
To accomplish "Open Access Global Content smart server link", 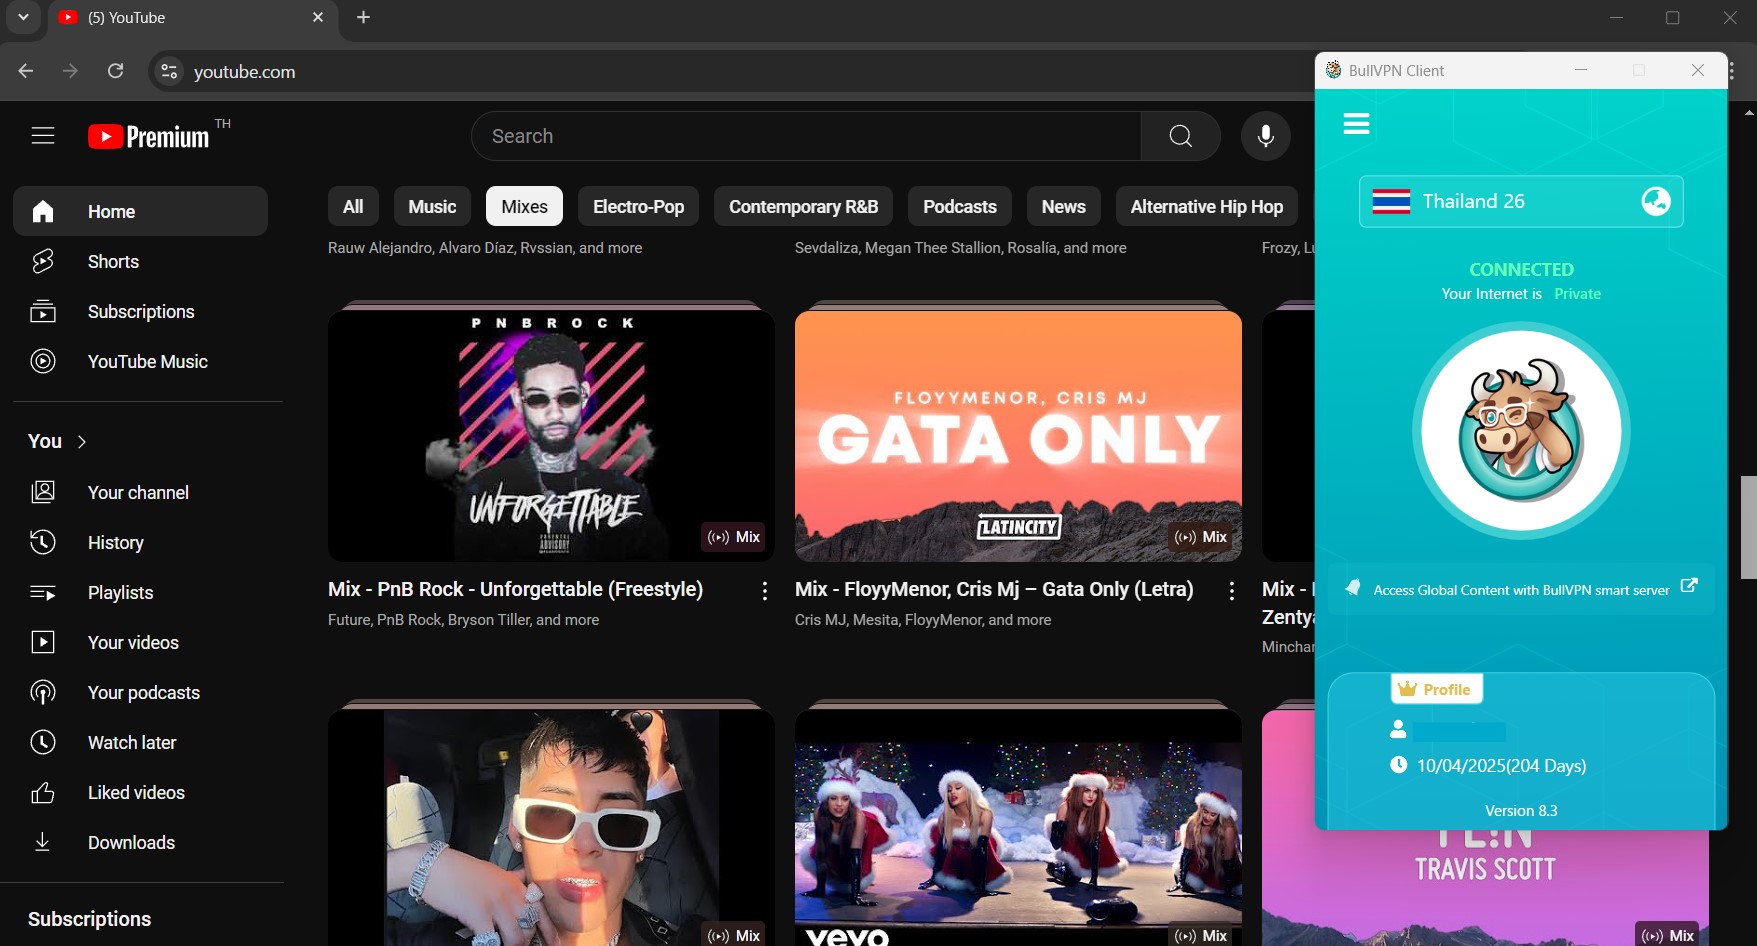I will click(x=1521, y=590).
